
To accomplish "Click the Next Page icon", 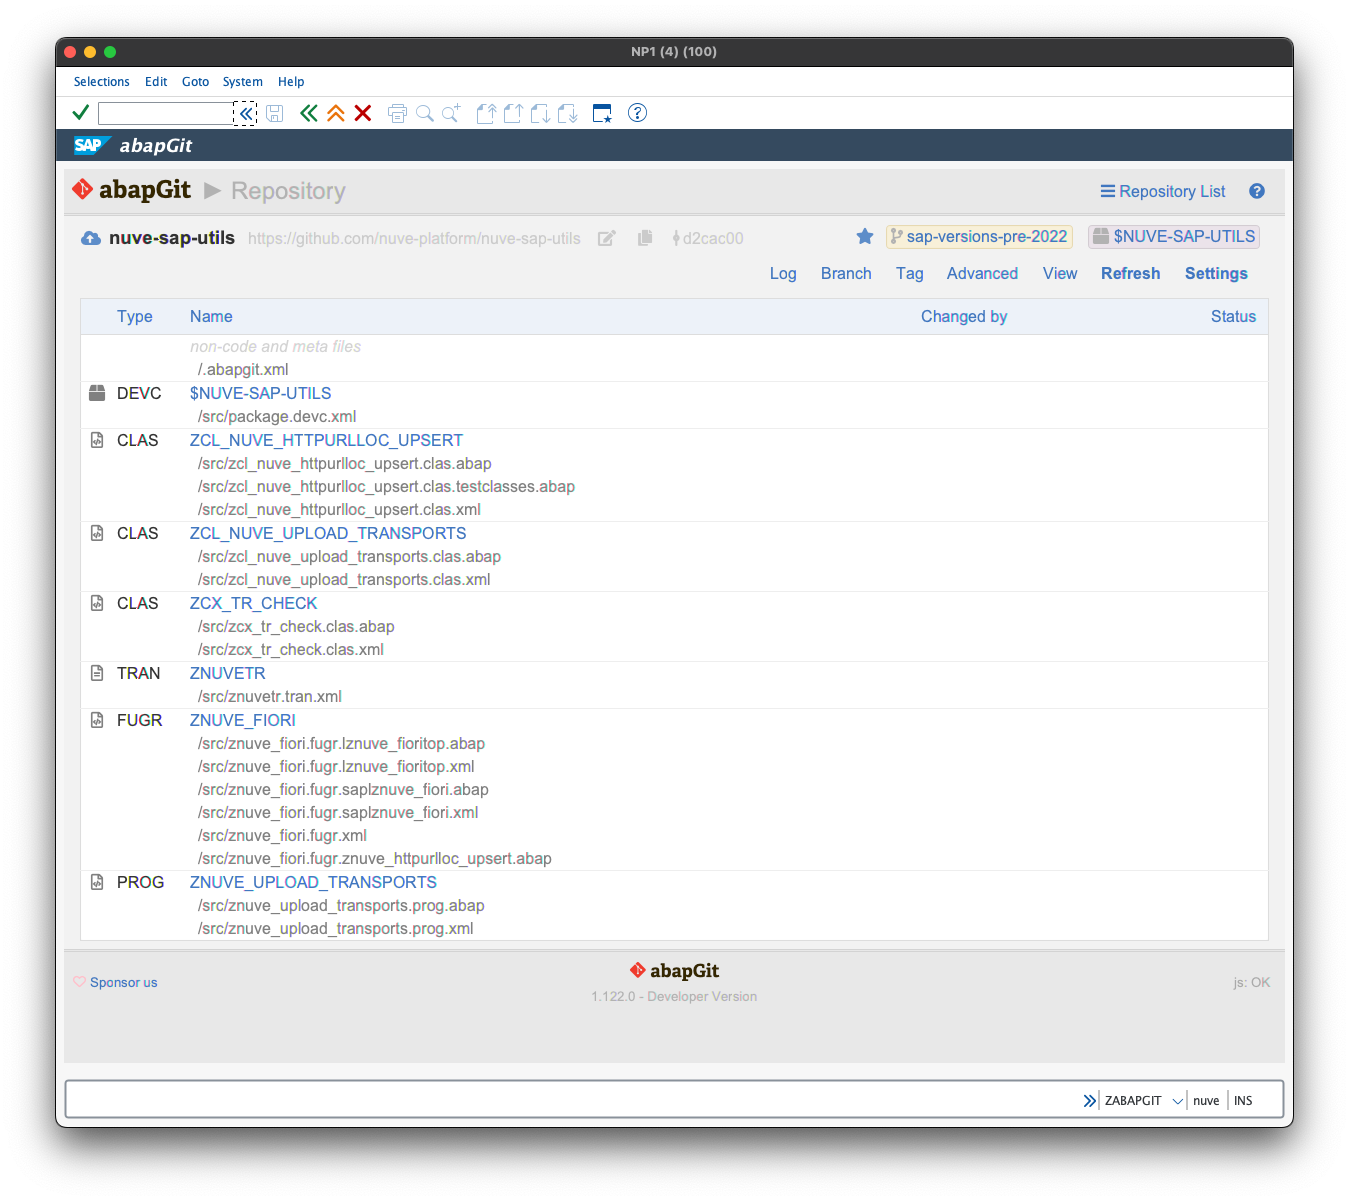I will click(540, 113).
